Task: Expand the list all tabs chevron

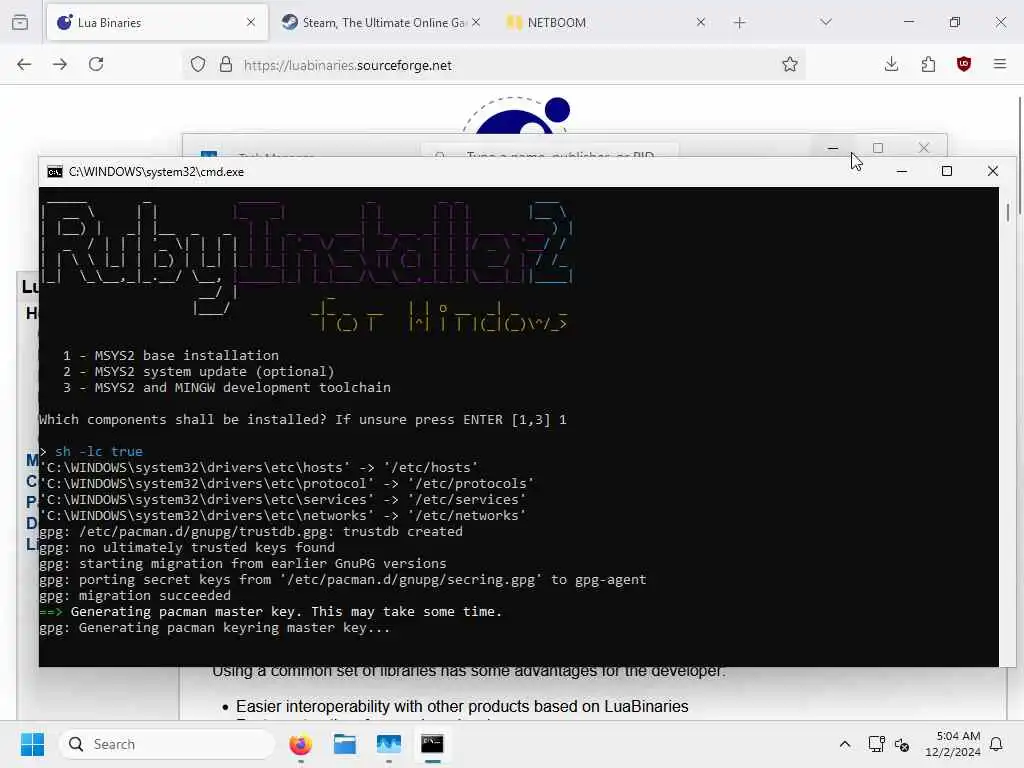Action: click(x=826, y=22)
